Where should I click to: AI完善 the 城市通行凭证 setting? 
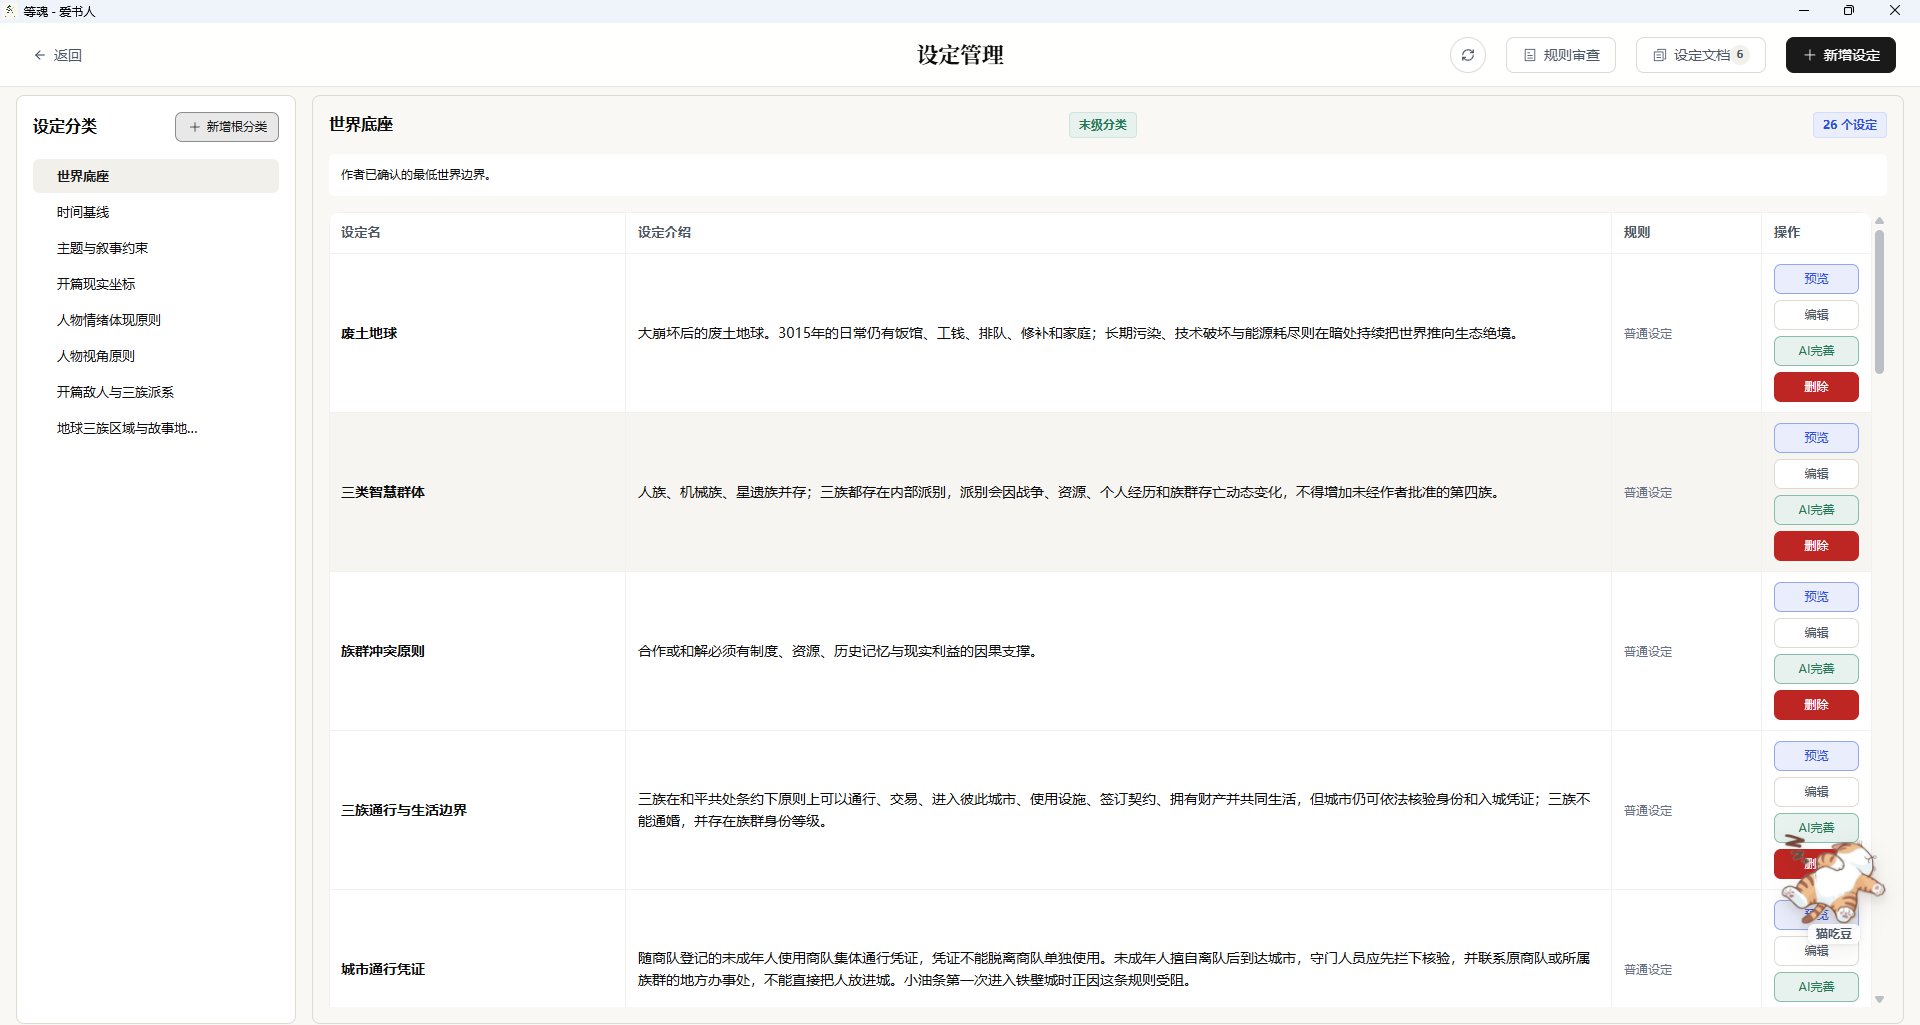point(1816,987)
